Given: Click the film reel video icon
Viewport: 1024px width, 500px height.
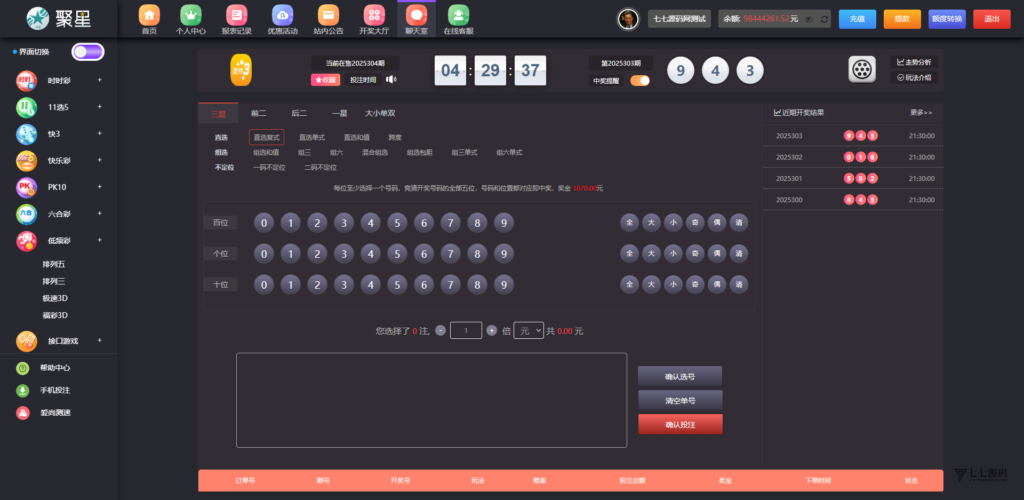Looking at the screenshot, I should coord(862,70).
